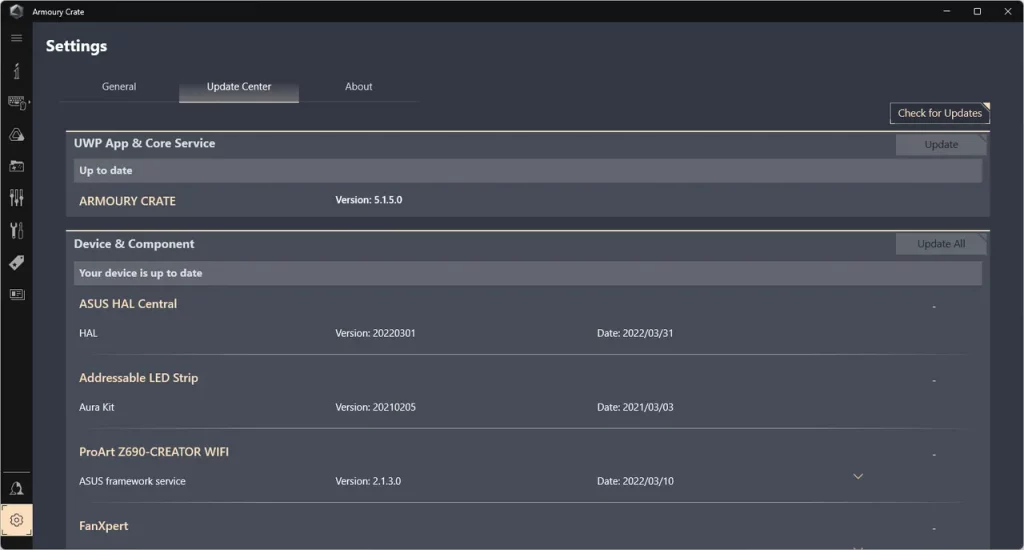This screenshot has height=550, width=1024.
Task: Click the Settings gear icon
Action: [16, 520]
